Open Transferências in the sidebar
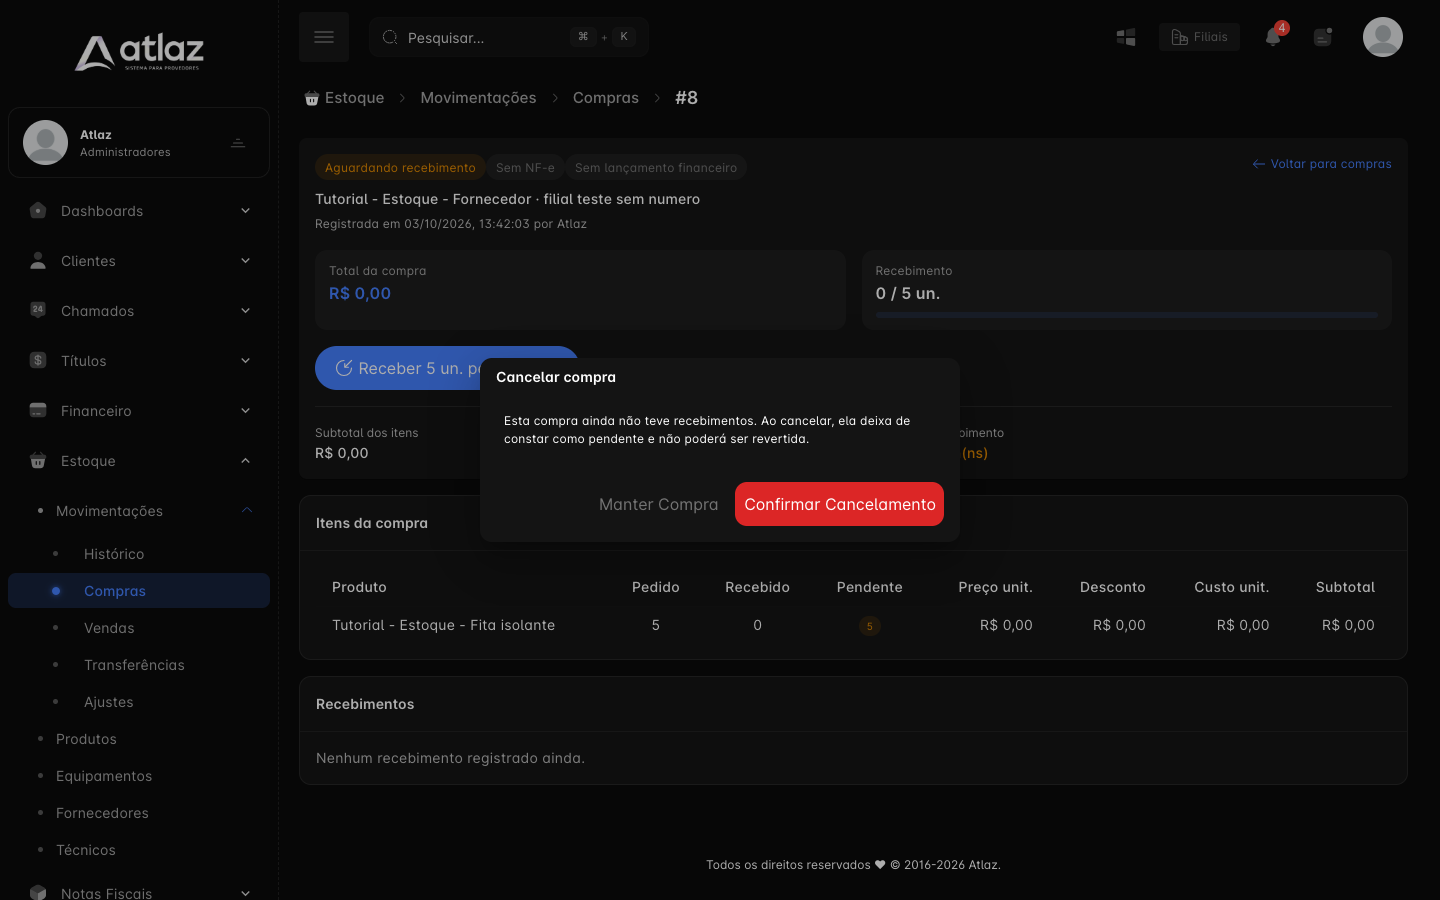Viewport: 1440px width, 900px height. click(x=134, y=665)
